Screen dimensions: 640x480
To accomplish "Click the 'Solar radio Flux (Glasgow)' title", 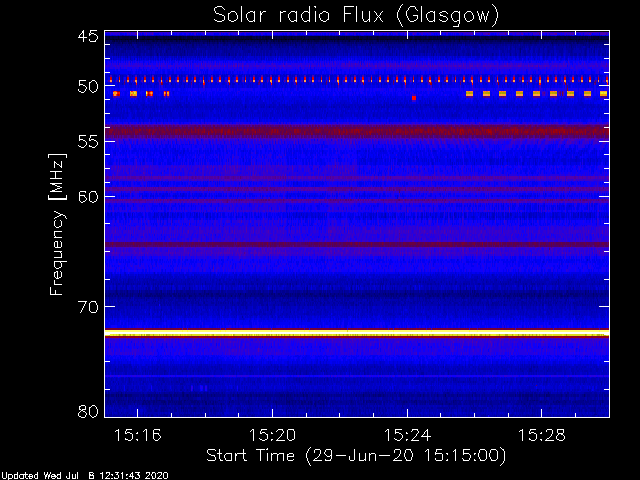I will (x=356, y=16).
